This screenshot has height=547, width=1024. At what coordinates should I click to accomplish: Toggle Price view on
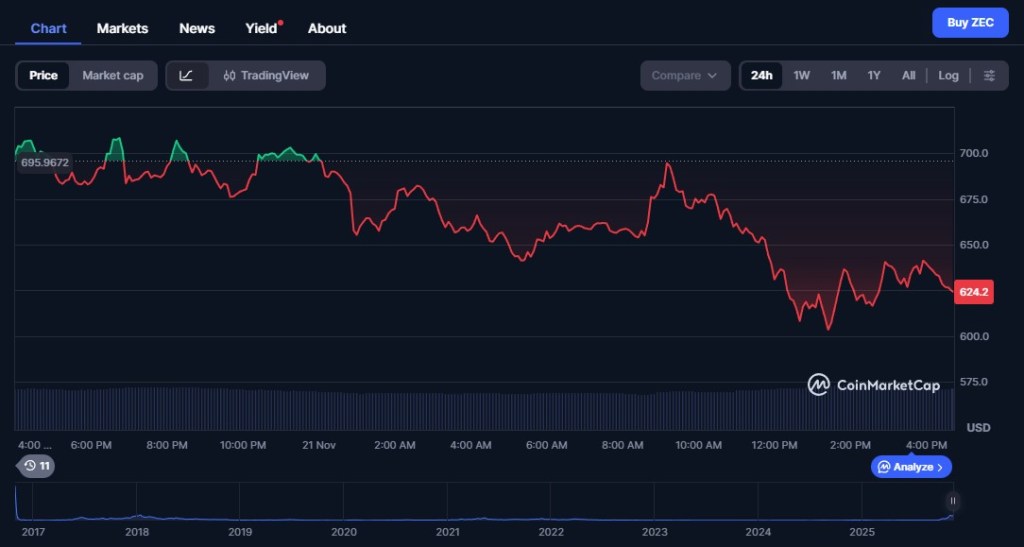[x=43, y=75]
